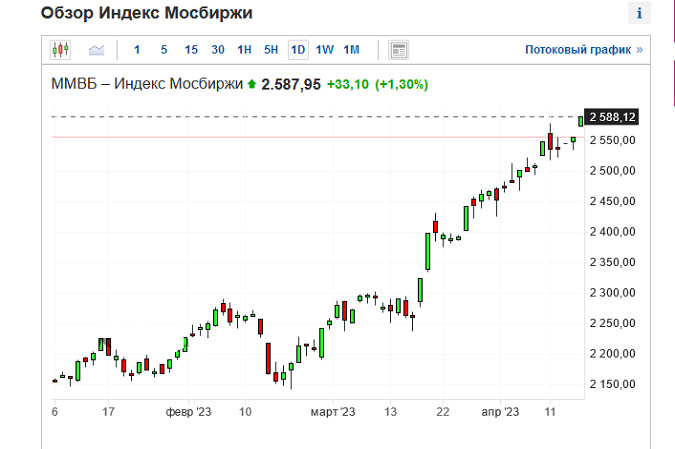Click the 2 150,00 price axis label
Viewport: 675px width, 449px height.
[x=613, y=384]
